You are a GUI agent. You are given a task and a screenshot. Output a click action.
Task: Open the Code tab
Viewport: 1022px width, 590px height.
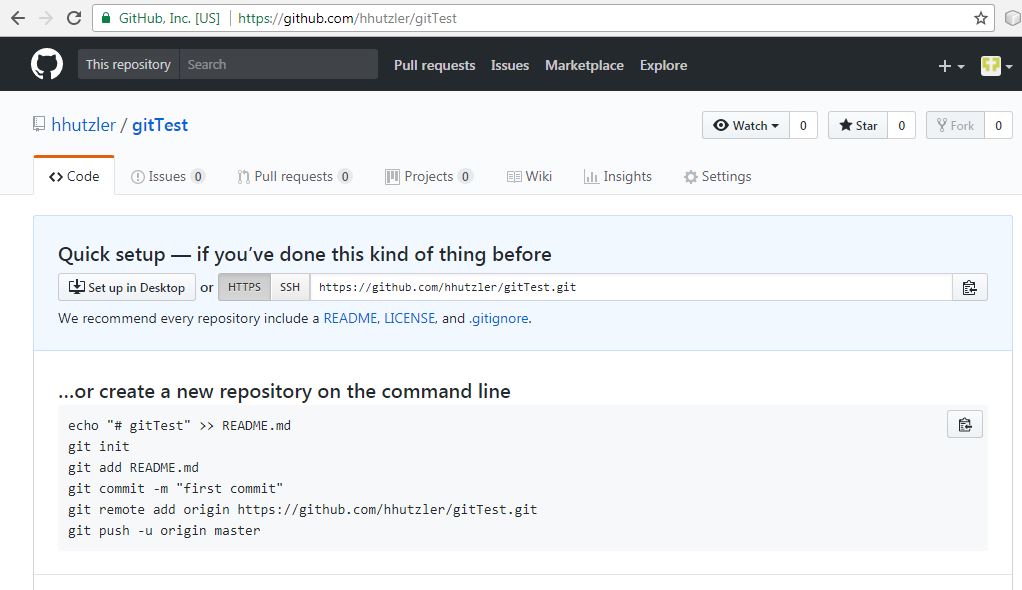point(74,176)
